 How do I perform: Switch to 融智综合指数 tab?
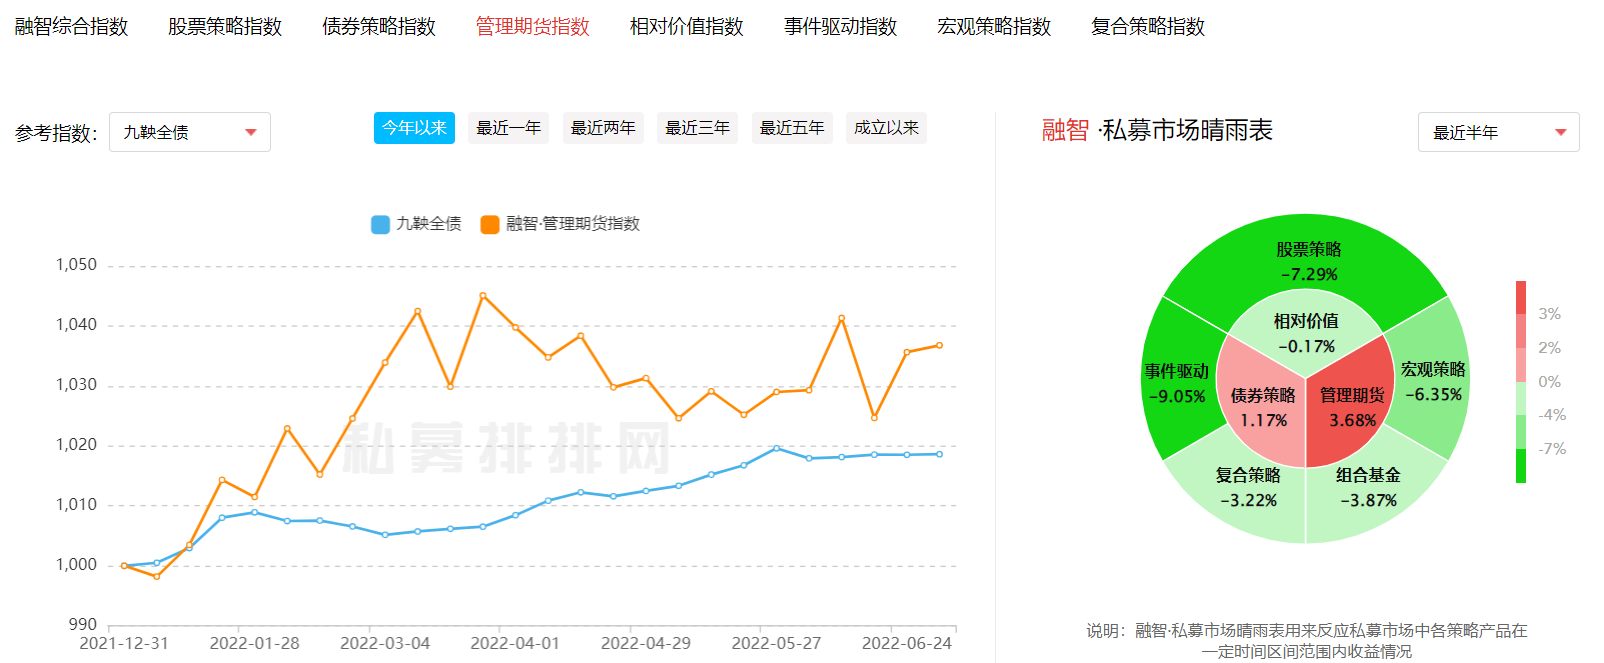click(x=71, y=27)
